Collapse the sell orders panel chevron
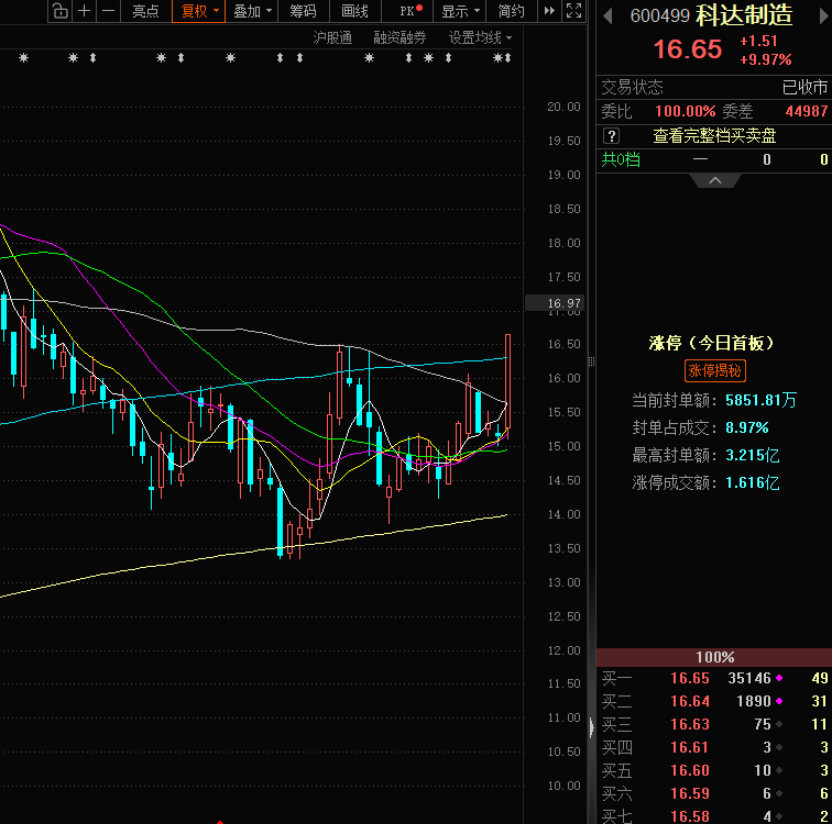 pyautogui.click(x=715, y=181)
